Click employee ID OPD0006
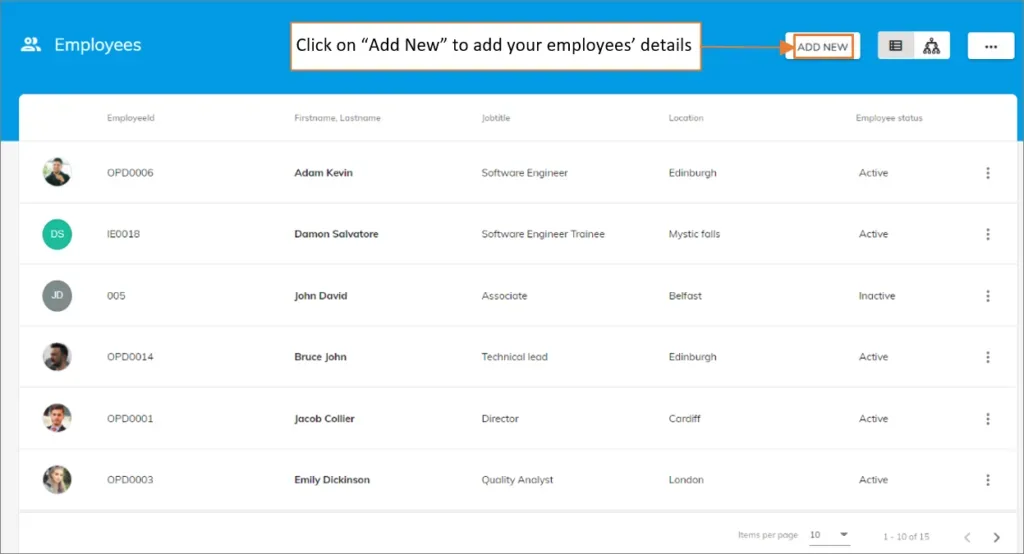The width and height of the screenshot is (1024, 554). pos(130,172)
